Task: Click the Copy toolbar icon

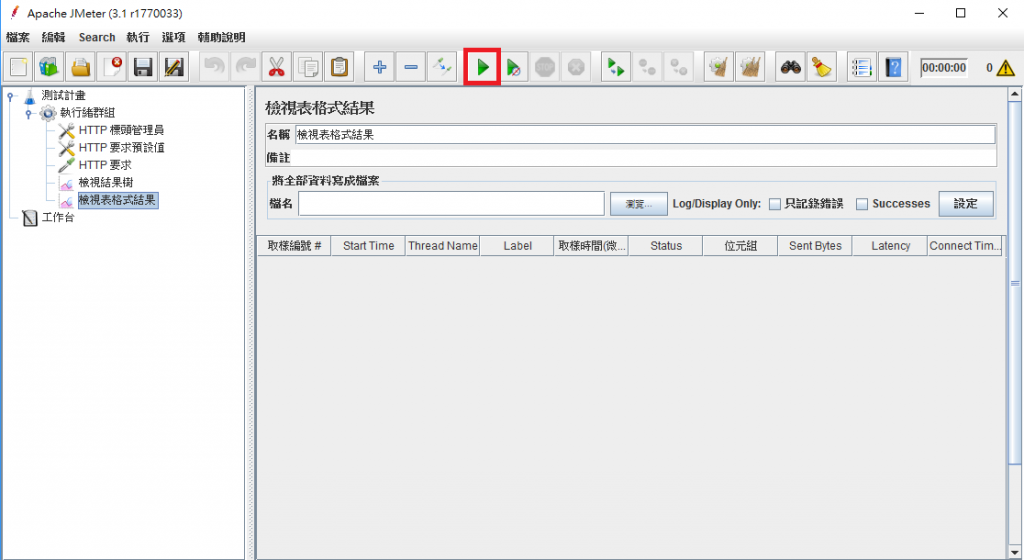Action: [x=308, y=67]
